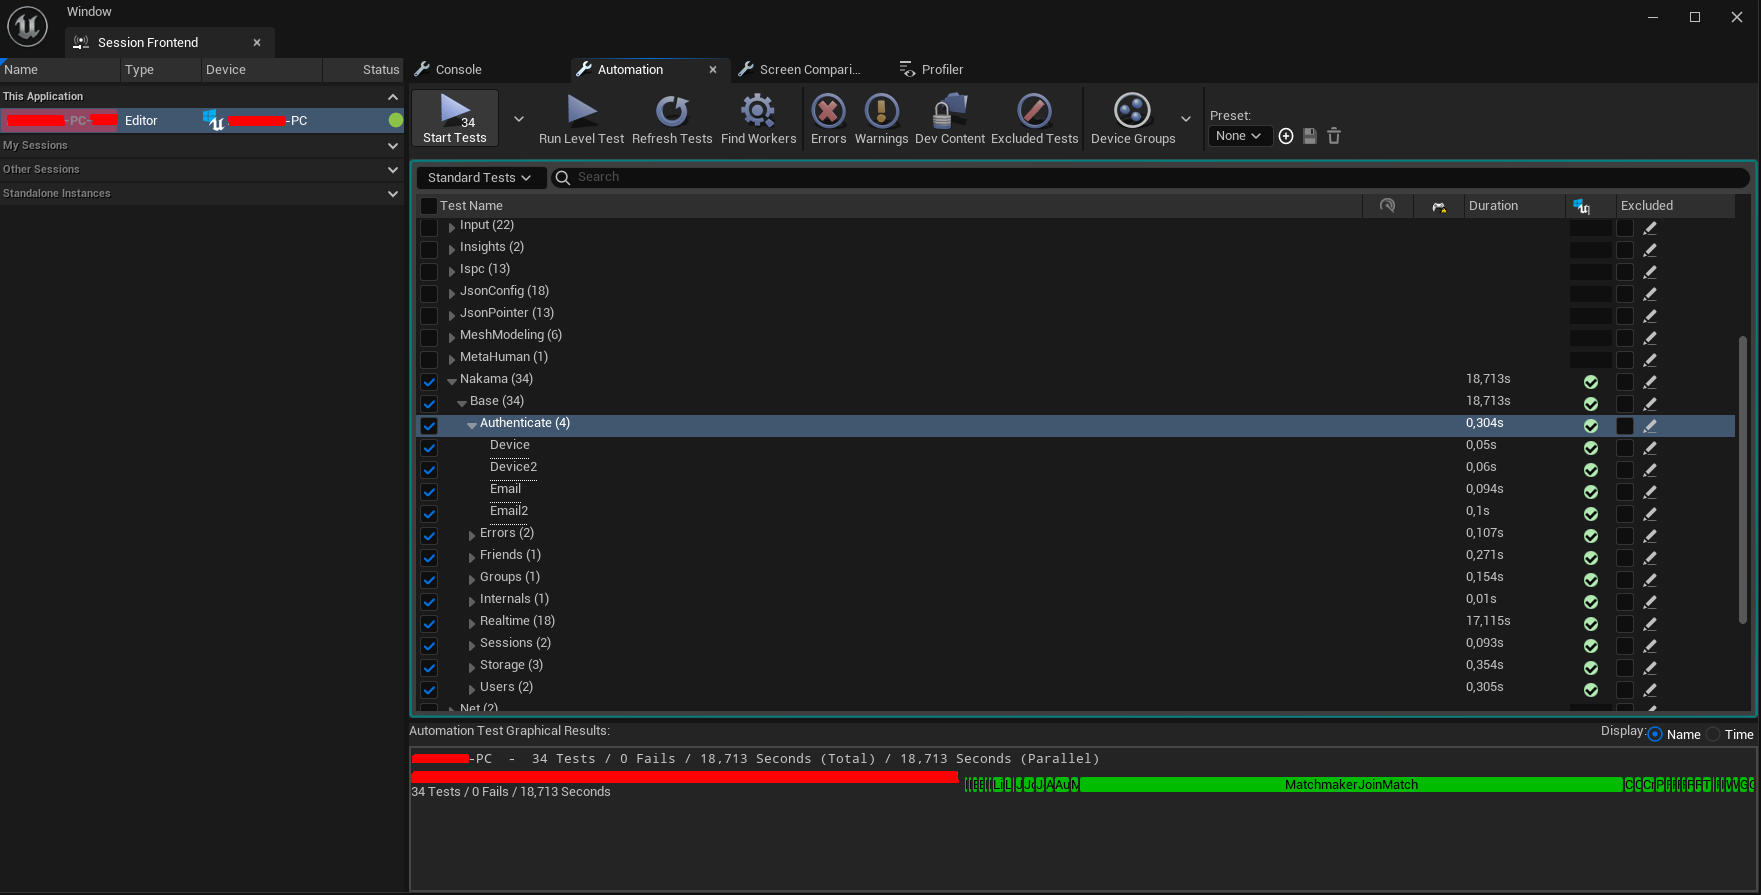Switch to the Profiler tab

[941, 70]
